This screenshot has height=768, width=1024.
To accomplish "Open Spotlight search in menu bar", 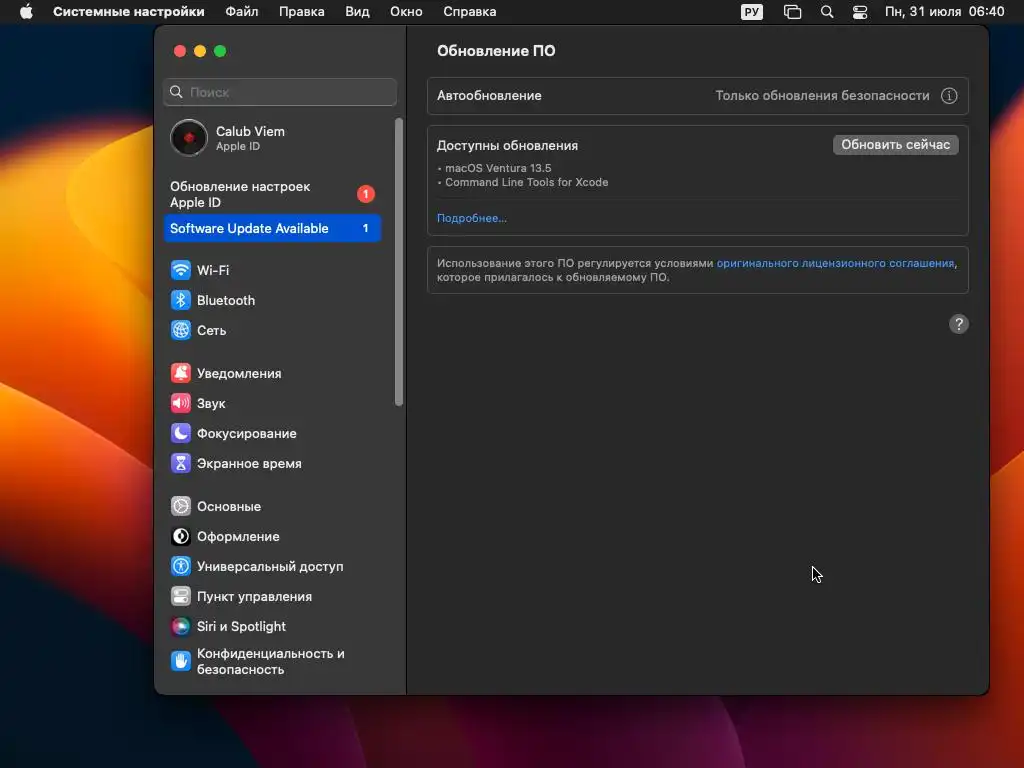I will pyautogui.click(x=827, y=12).
